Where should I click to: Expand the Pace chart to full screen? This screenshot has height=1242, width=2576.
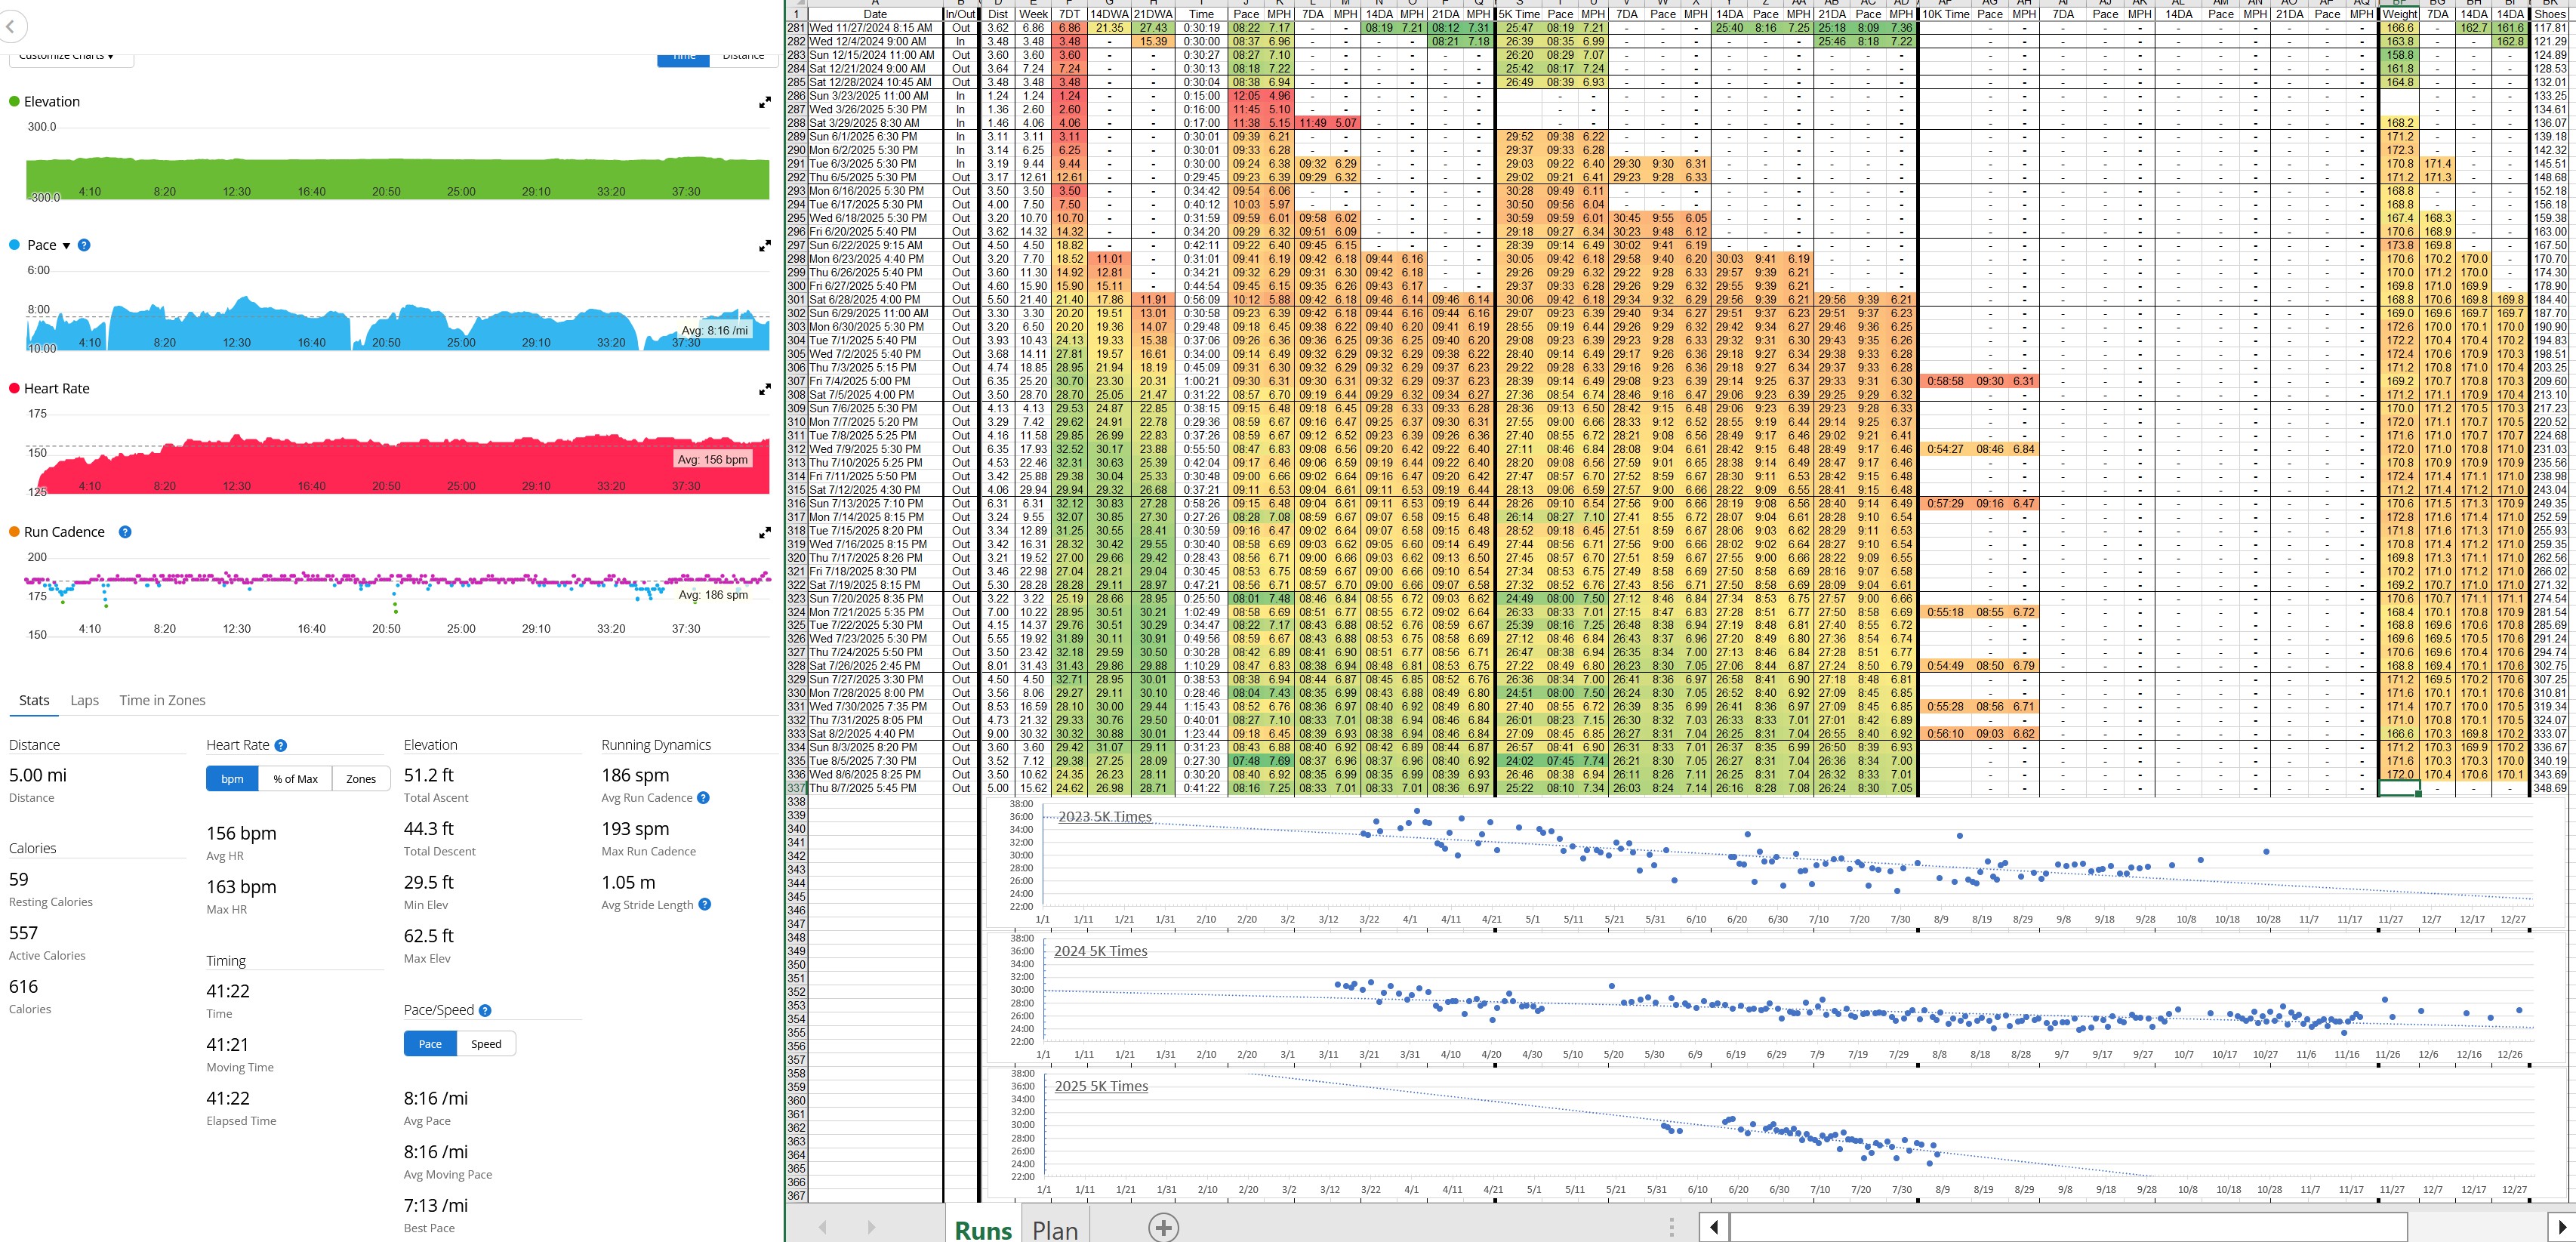click(765, 245)
